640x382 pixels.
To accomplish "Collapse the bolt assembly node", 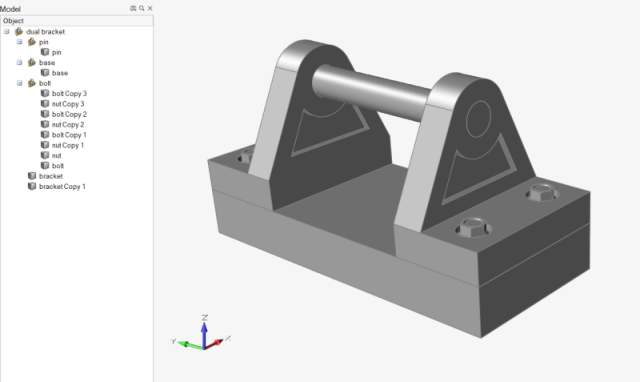I will tap(19, 83).
